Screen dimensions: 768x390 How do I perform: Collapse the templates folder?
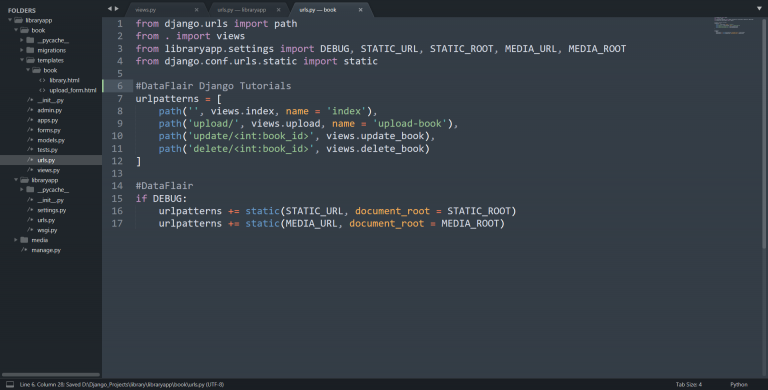pos(22,60)
